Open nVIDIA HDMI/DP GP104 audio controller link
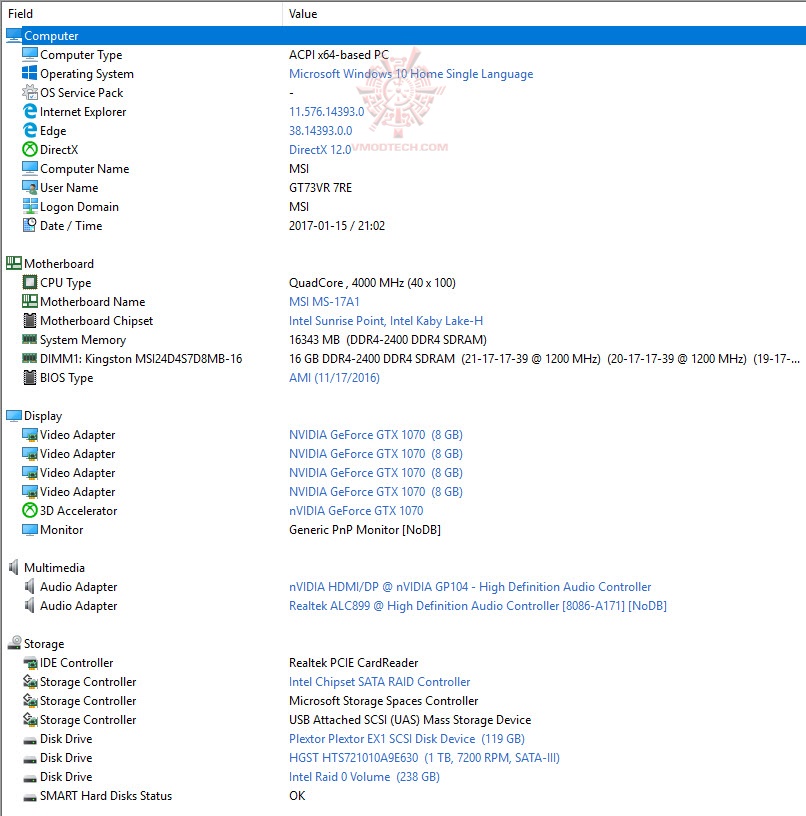Screen dimensions: 806x816 [x=470, y=586]
